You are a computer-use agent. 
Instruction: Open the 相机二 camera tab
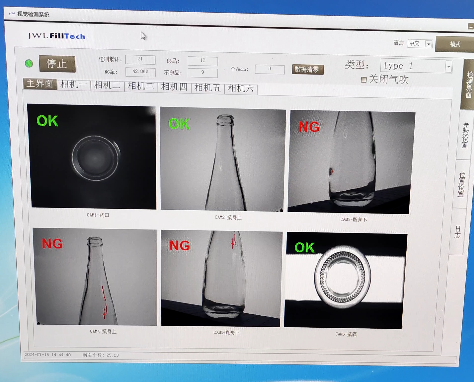(x=107, y=86)
